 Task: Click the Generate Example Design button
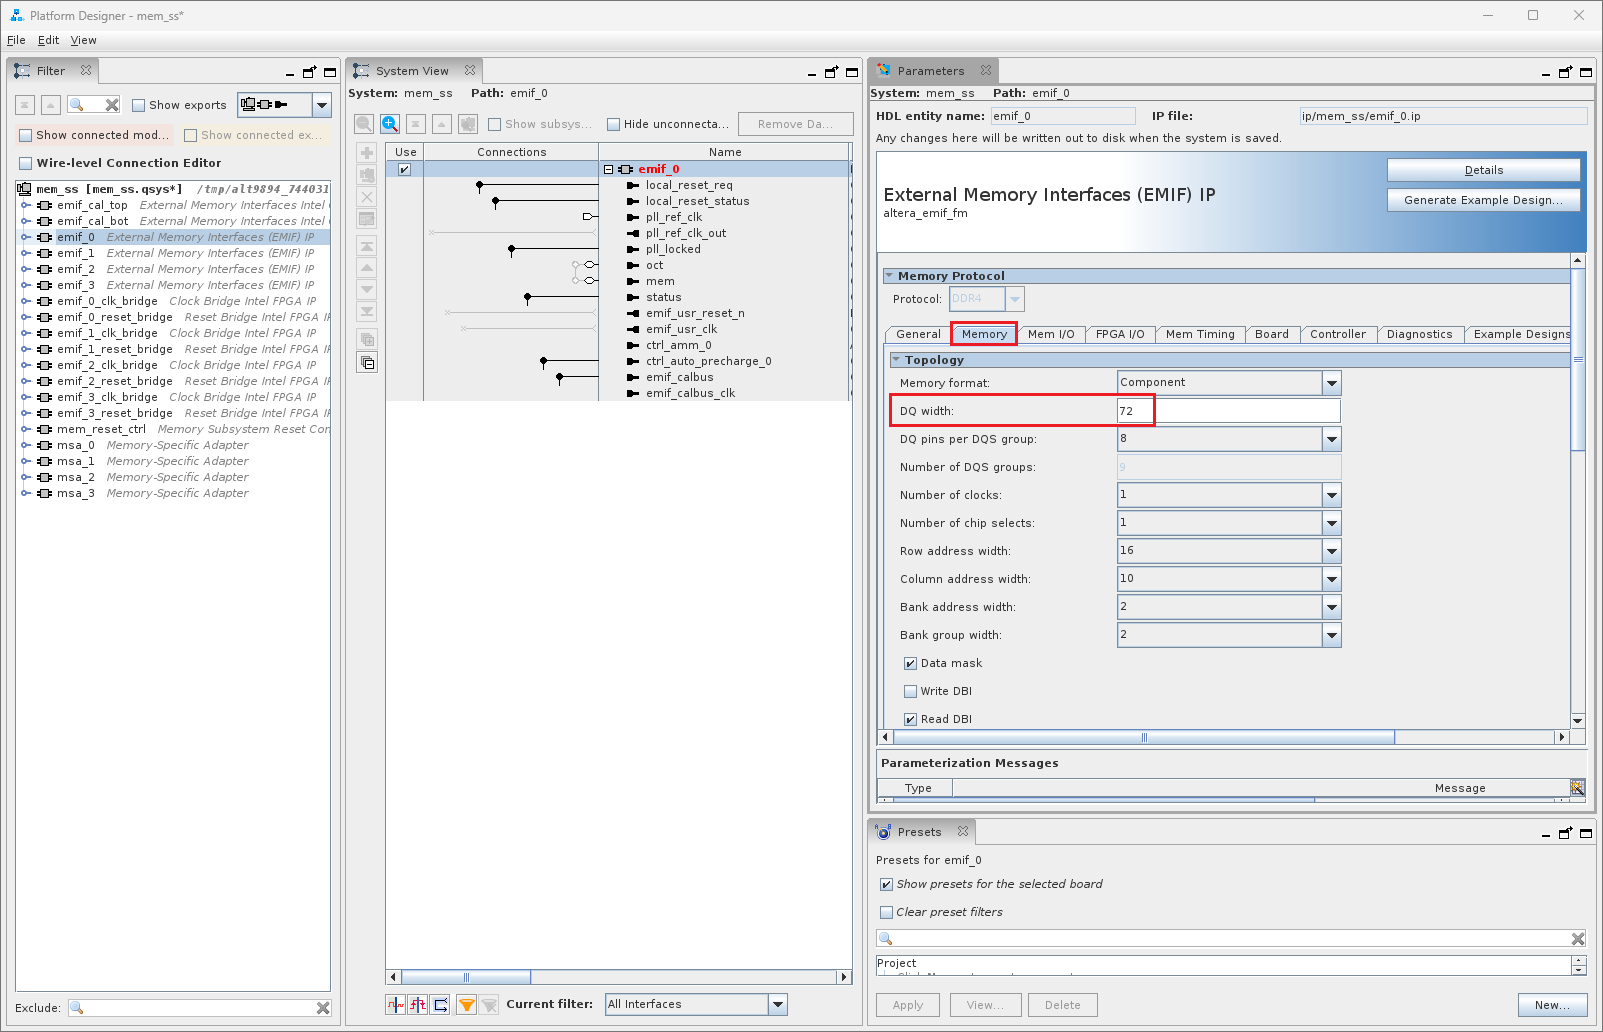(x=1482, y=200)
